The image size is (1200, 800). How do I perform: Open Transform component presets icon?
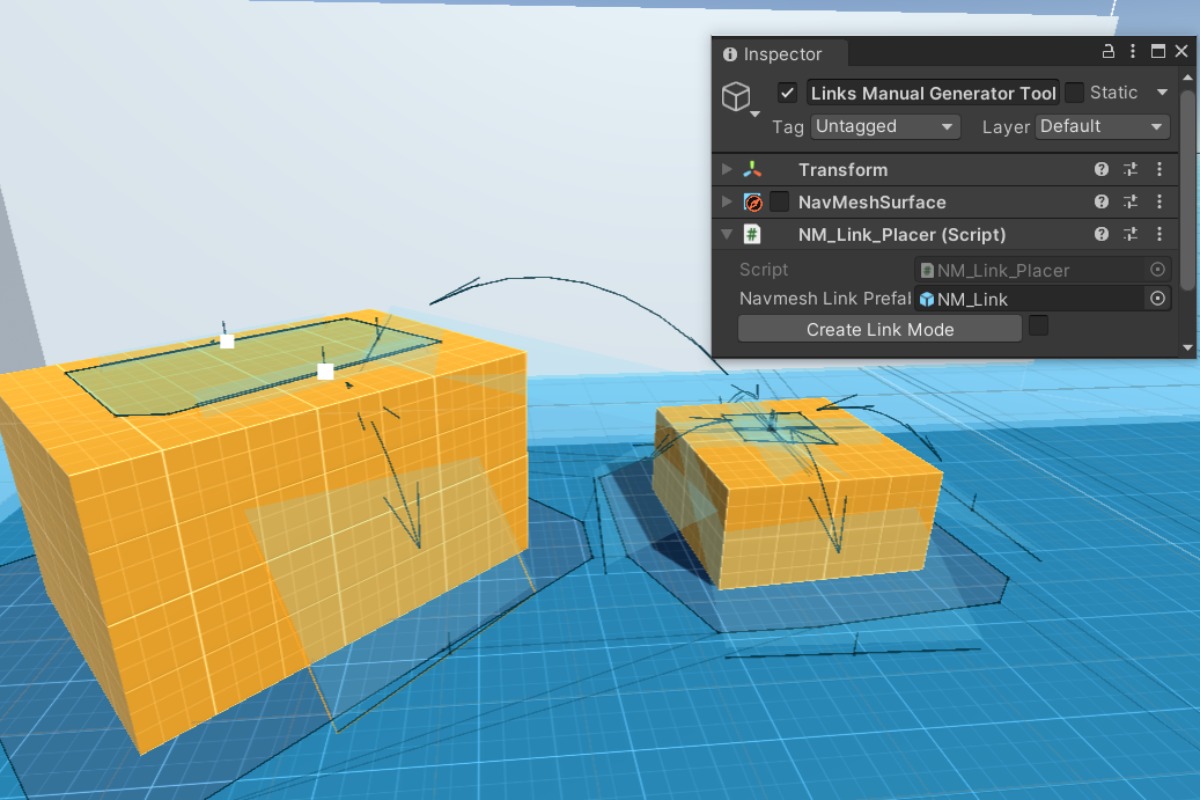pos(1131,170)
